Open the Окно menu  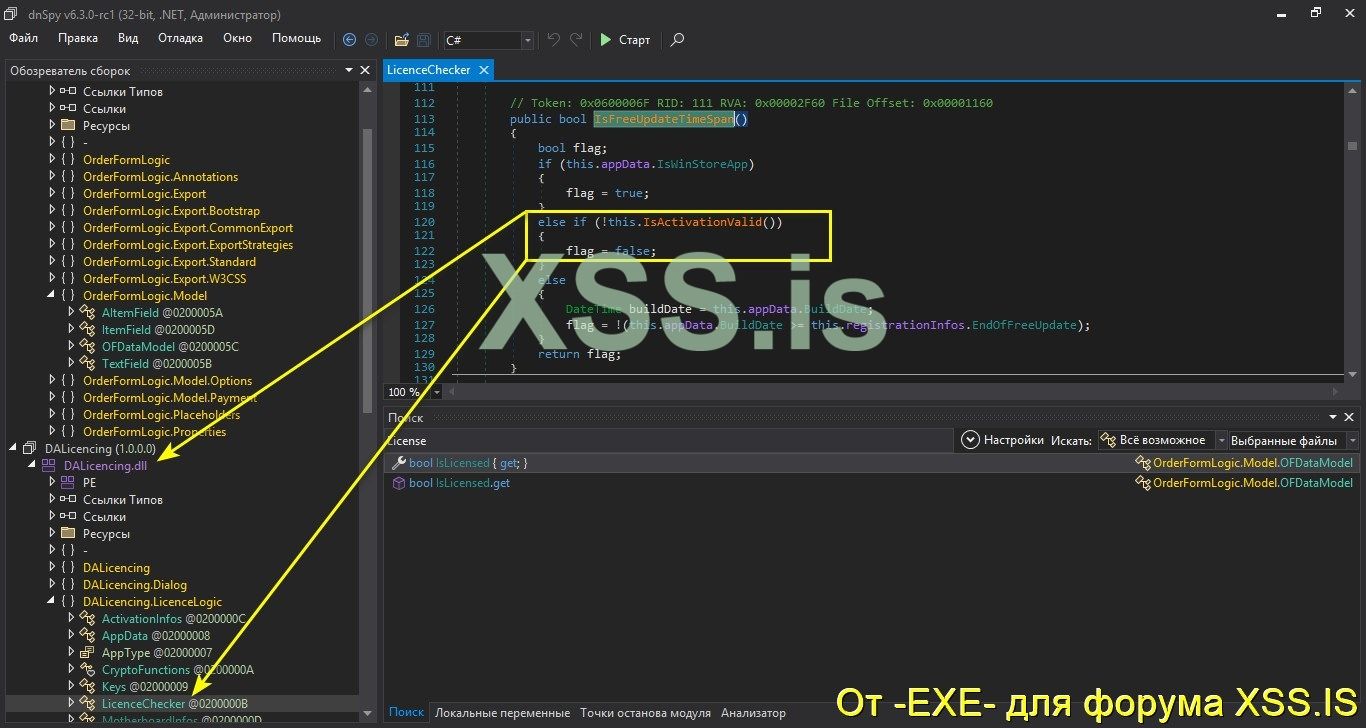[x=237, y=39]
